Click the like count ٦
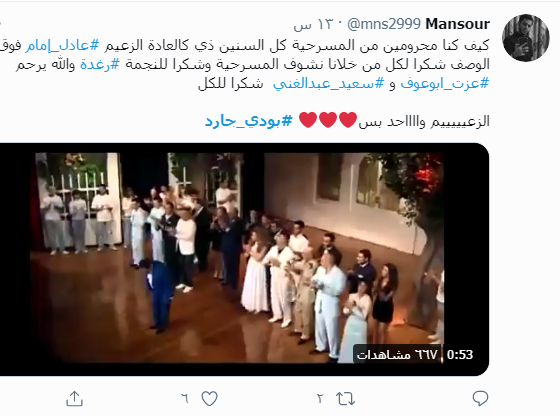 (185, 398)
